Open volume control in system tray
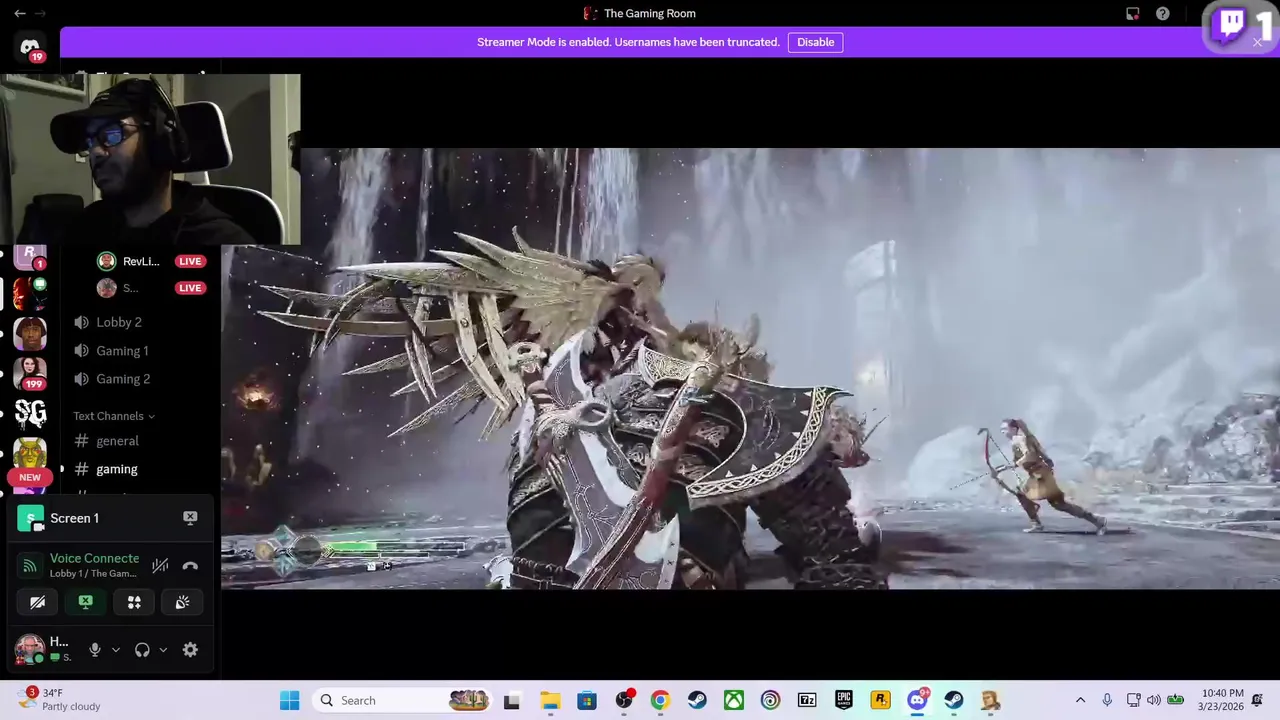This screenshot has height=720, width=1280. pos(1154,700)
